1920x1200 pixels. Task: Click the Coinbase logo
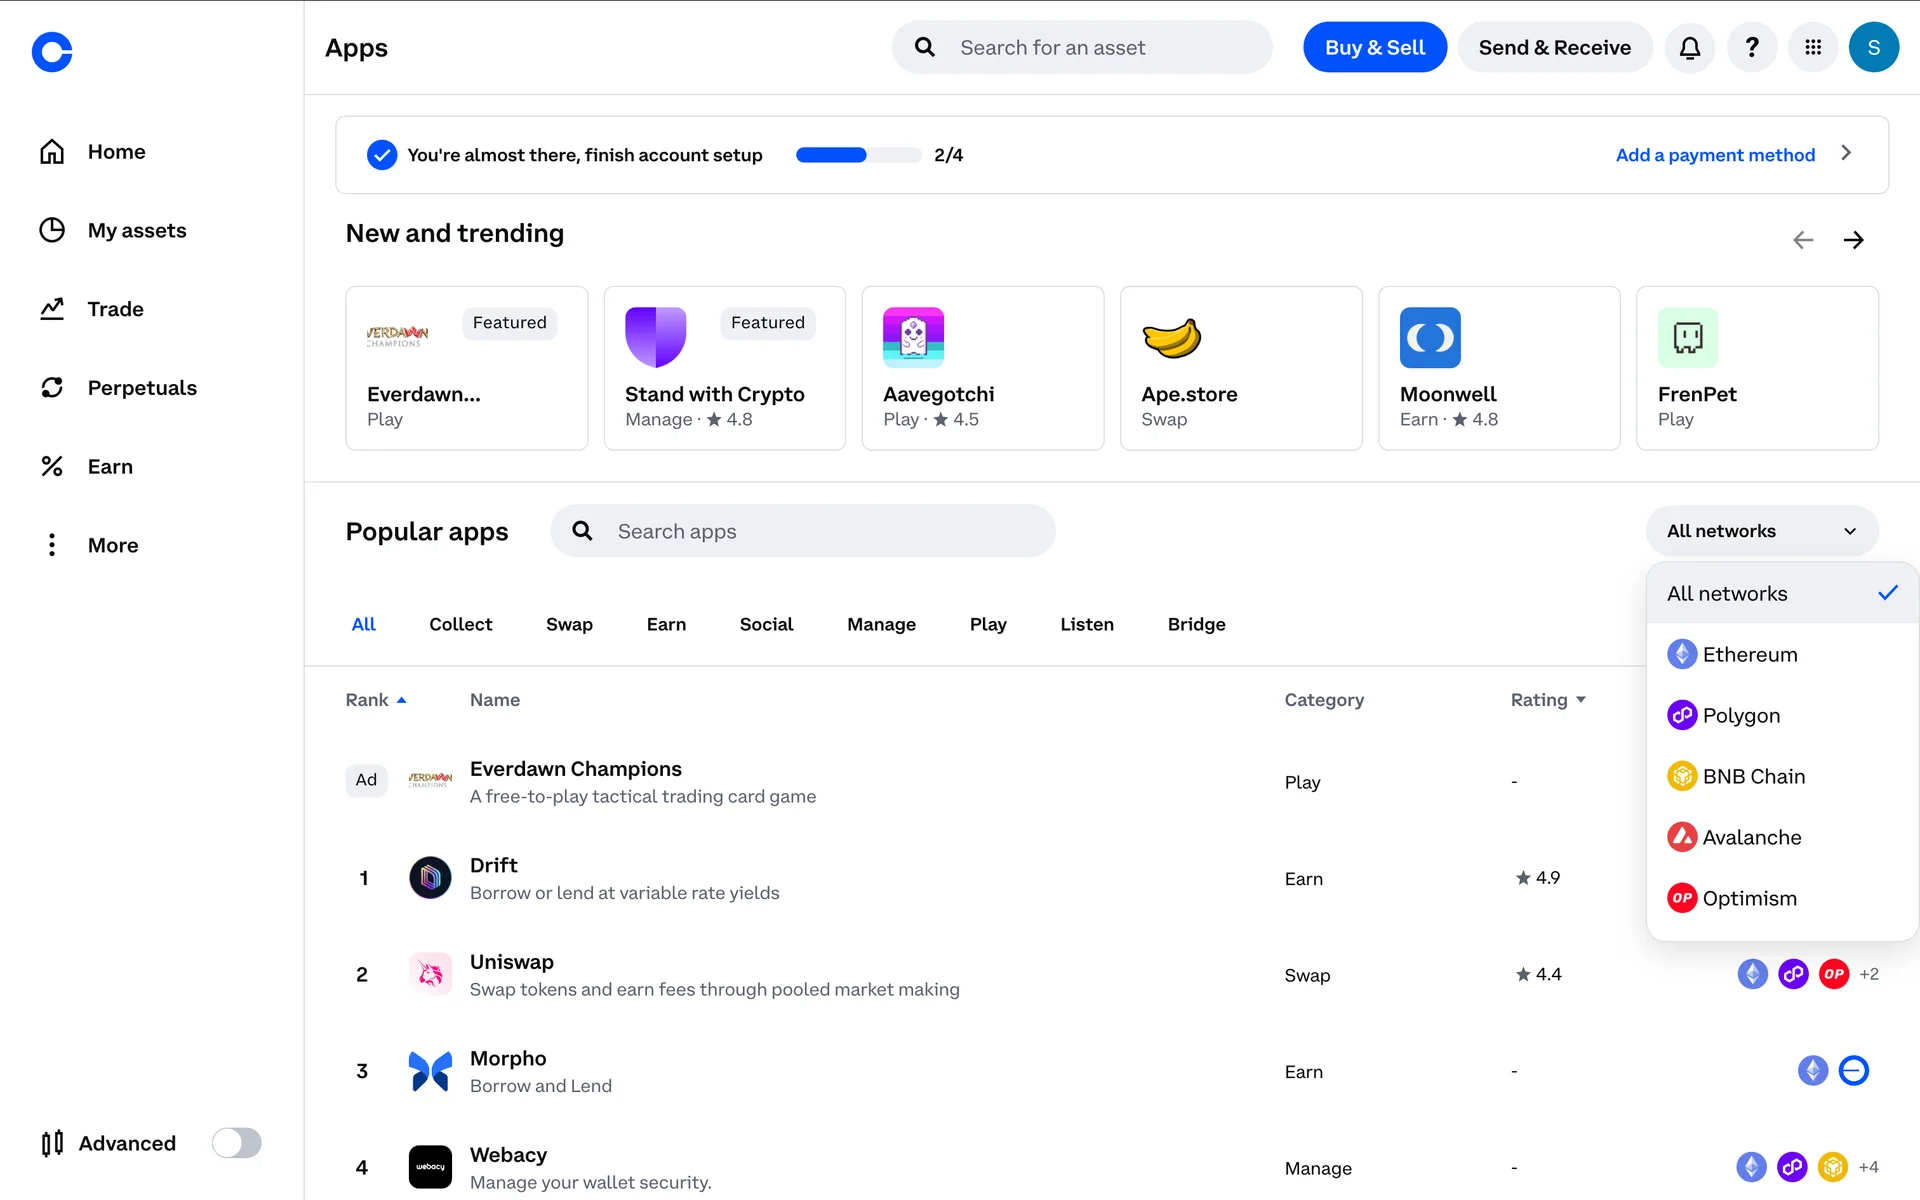point(52,52)
